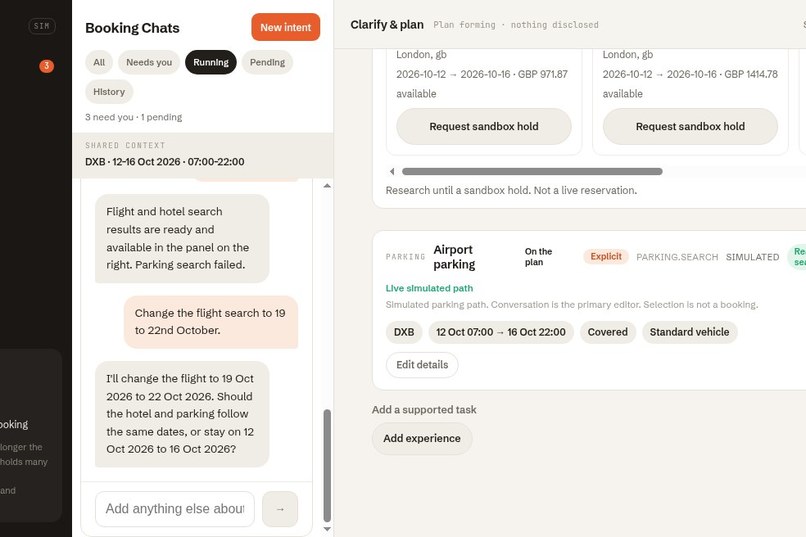Click the chat scrollbar up arrow
The width and height of the screenshot is (806, 537).
[x=327, y=186]
